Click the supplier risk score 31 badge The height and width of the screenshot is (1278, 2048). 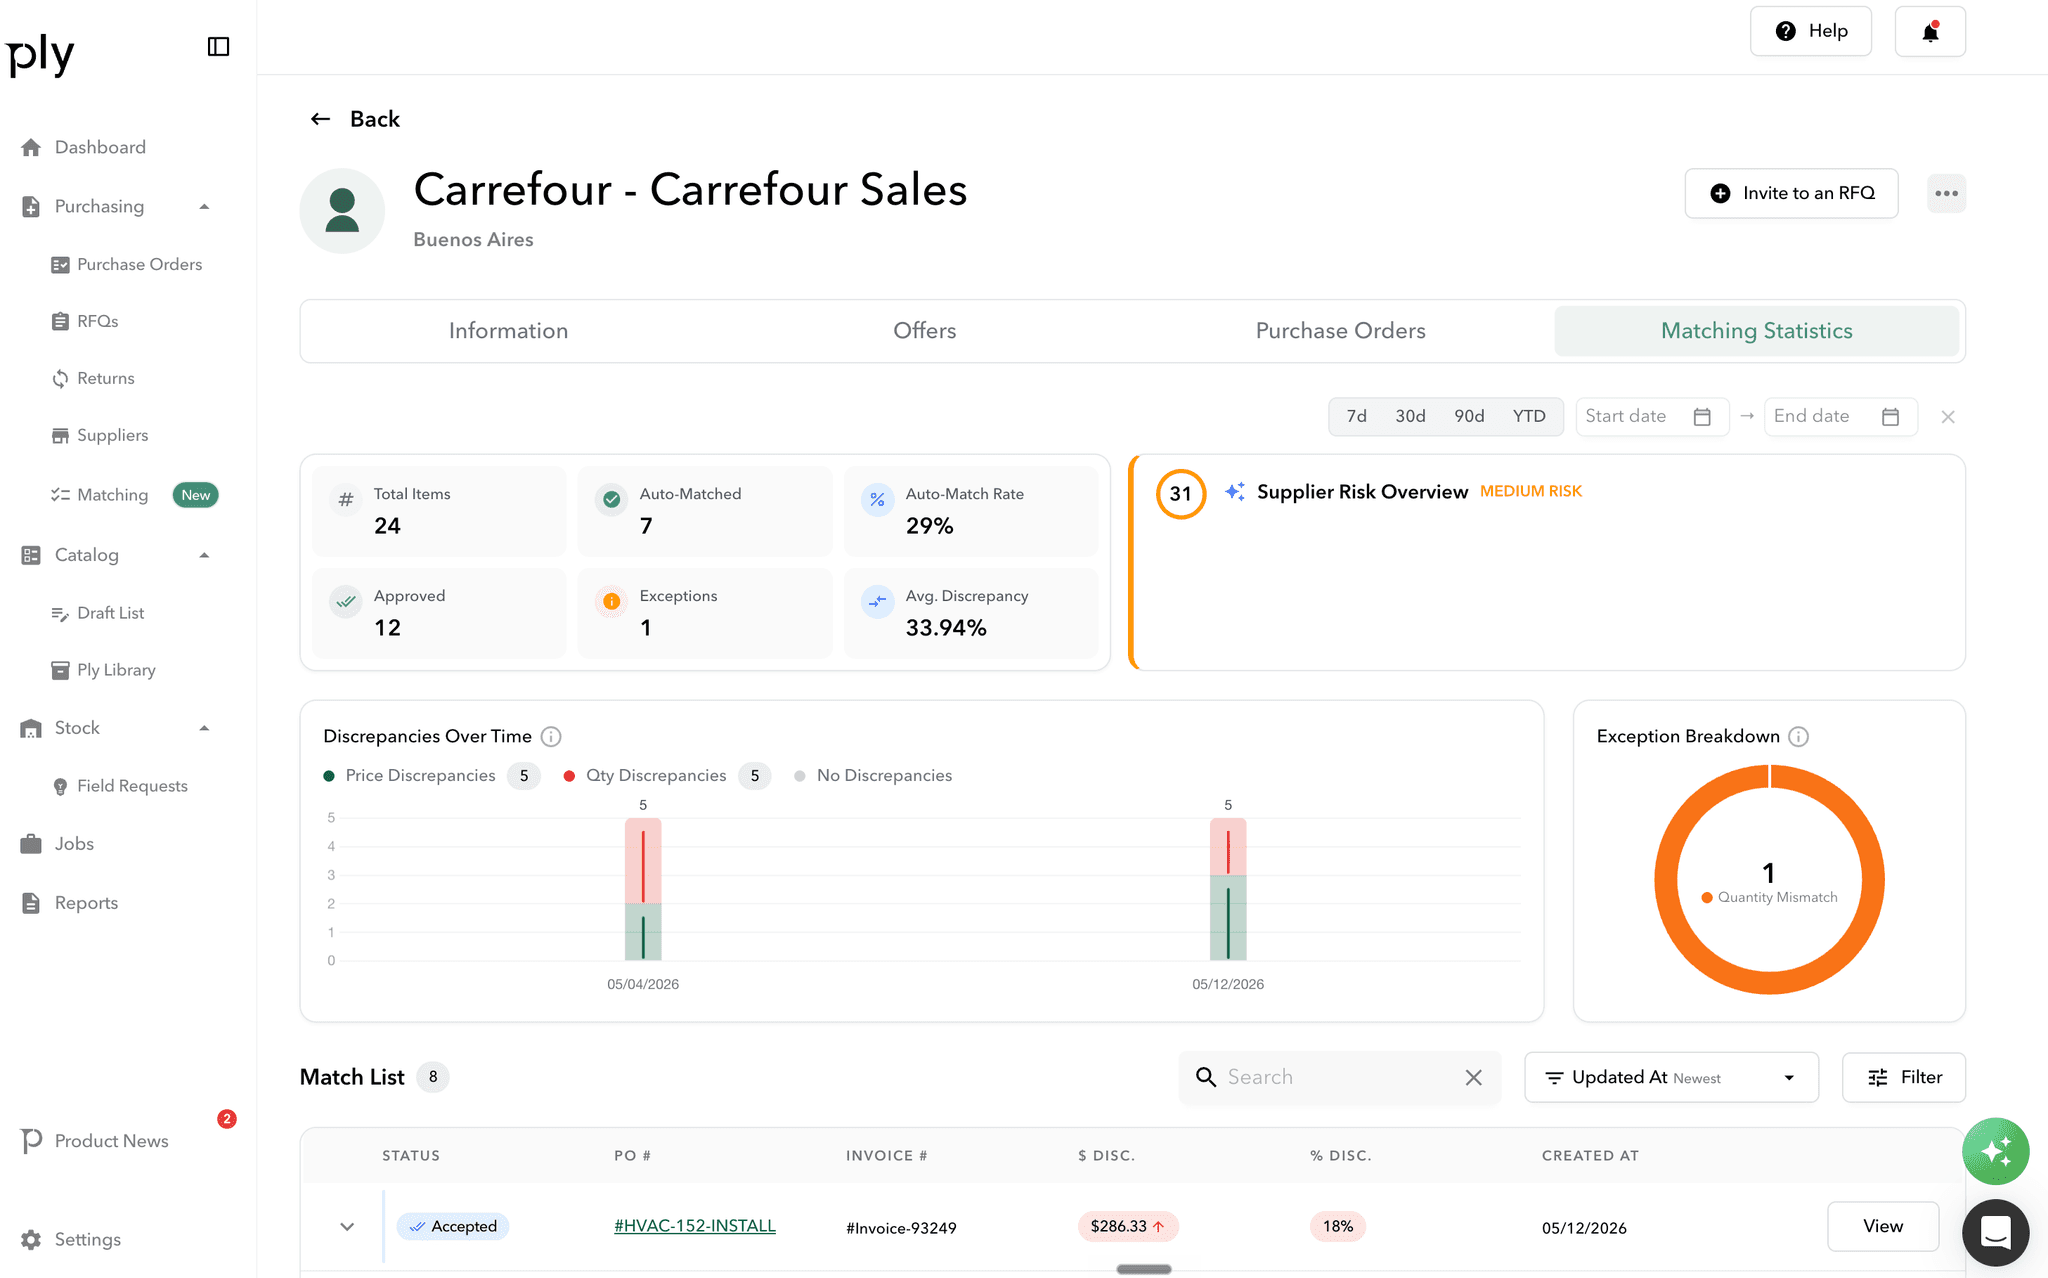(x=1181, y=494)
